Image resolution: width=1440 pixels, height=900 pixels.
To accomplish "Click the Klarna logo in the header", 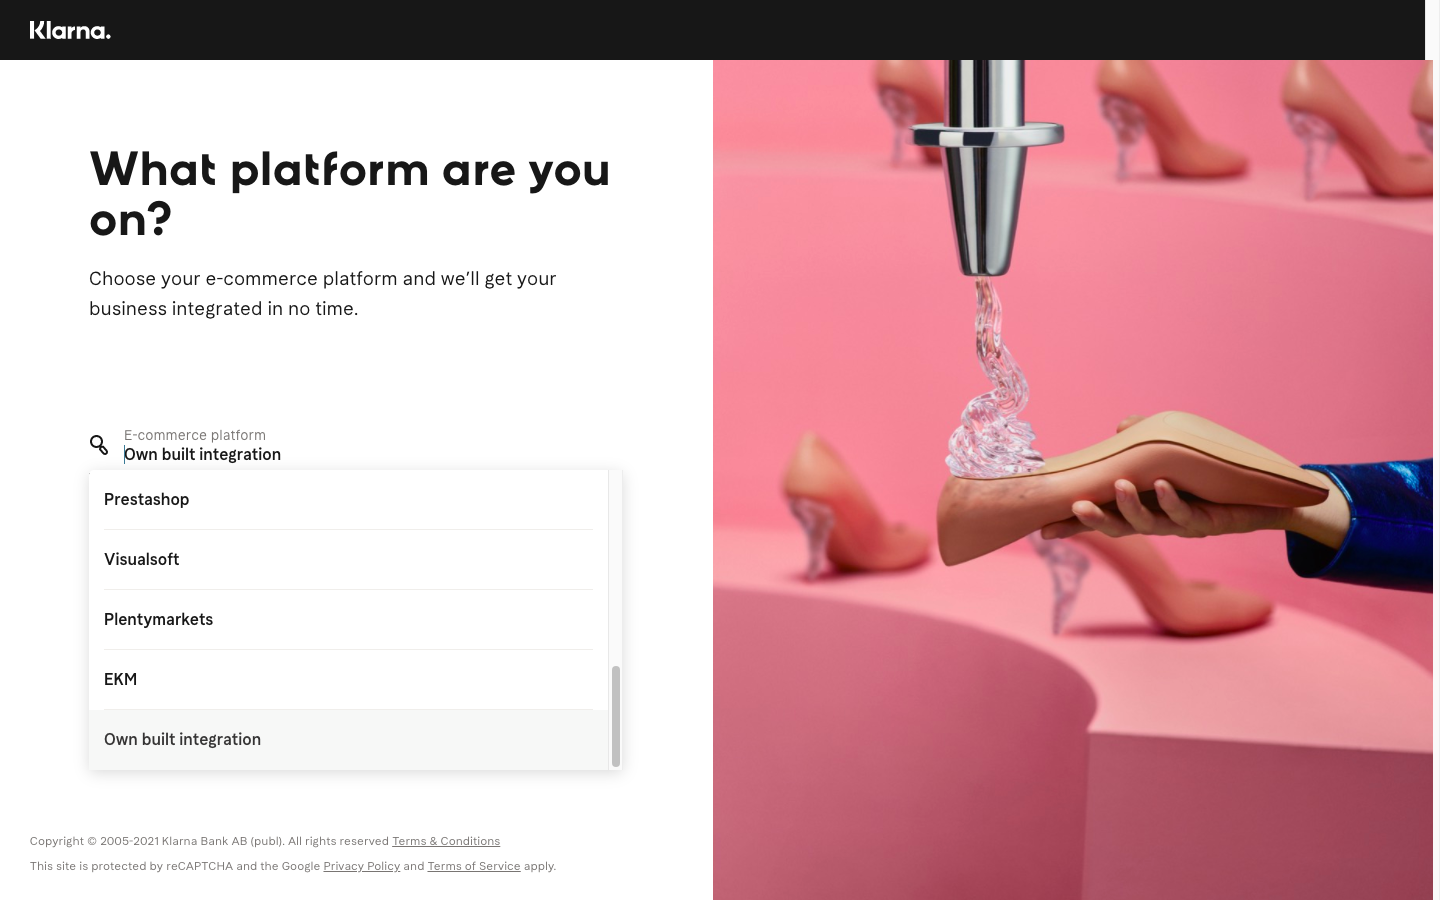I will click(70, 30).
